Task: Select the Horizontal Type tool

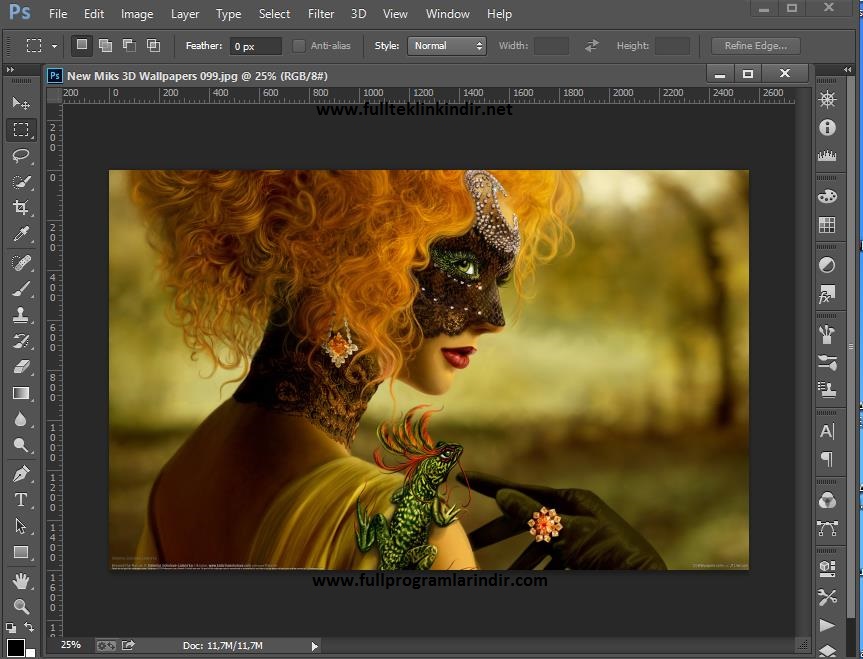Action: pos(21,500)
